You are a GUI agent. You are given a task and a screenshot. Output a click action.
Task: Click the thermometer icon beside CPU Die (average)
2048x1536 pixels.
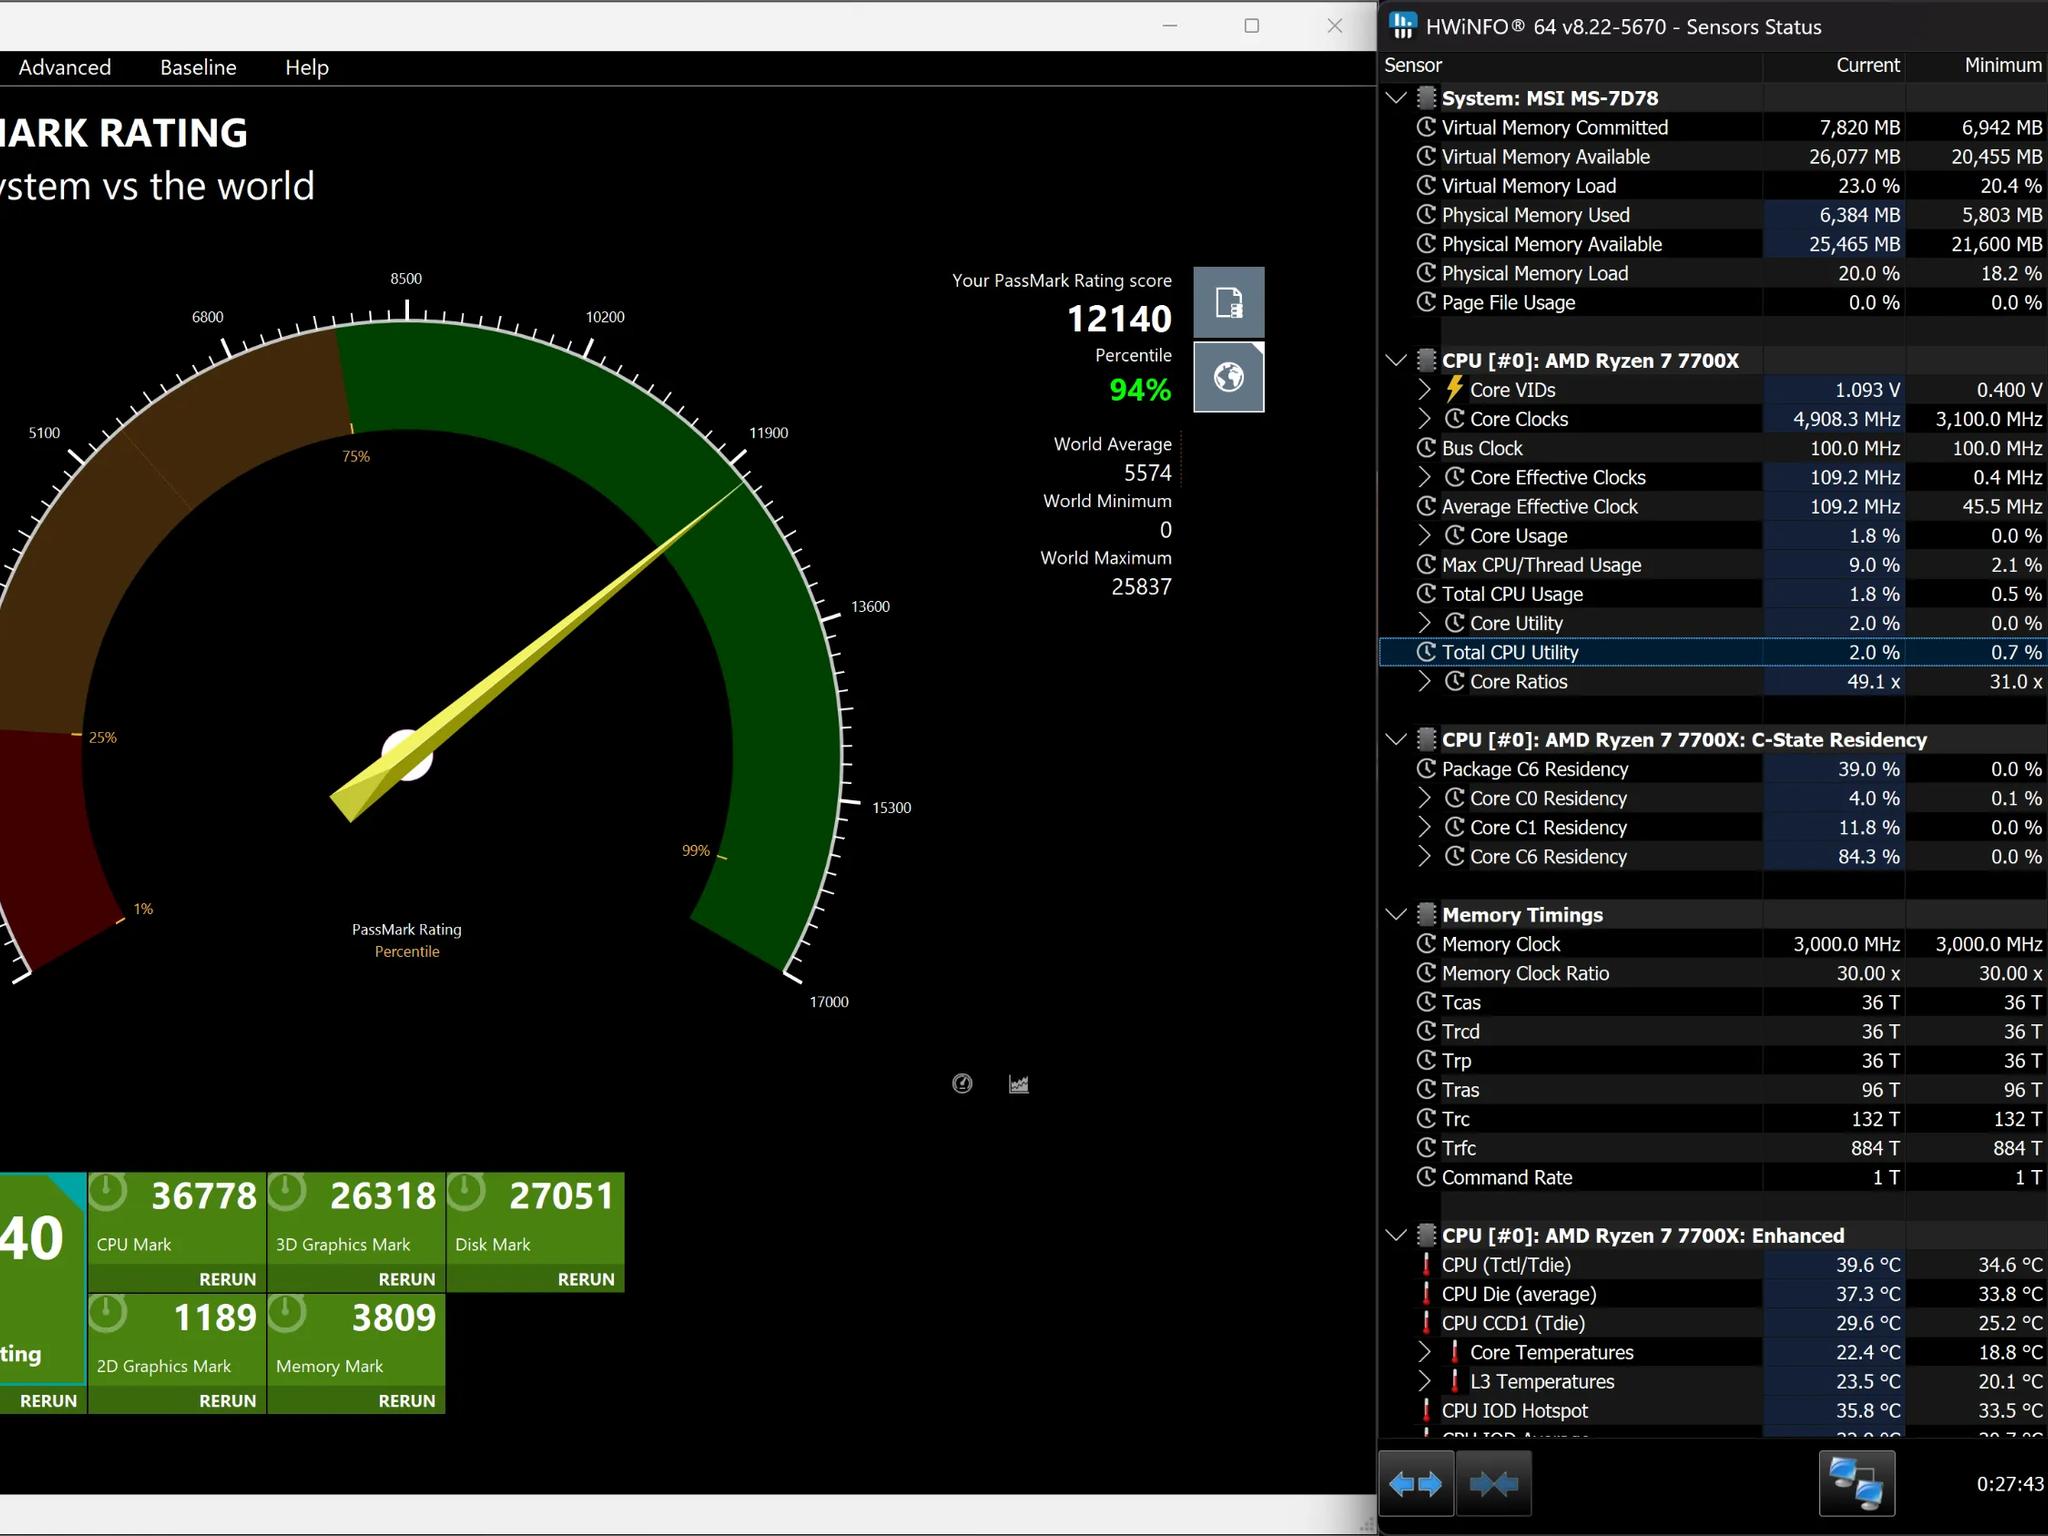point(1427,1294)
